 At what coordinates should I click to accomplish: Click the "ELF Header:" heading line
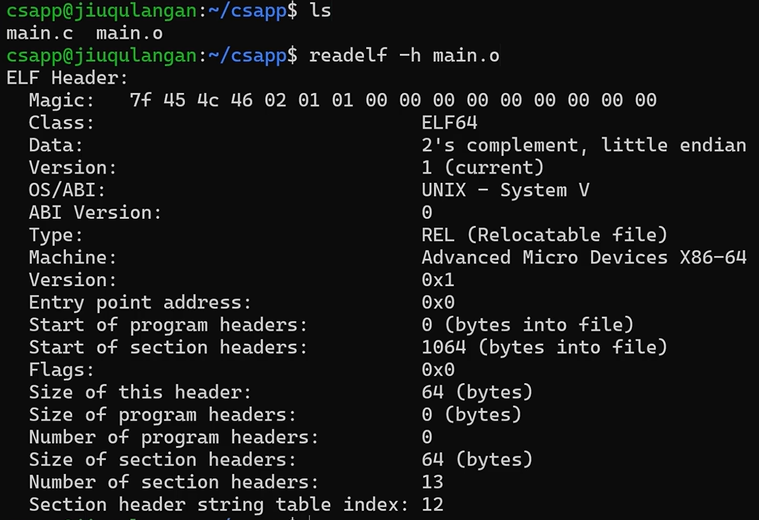67,78
